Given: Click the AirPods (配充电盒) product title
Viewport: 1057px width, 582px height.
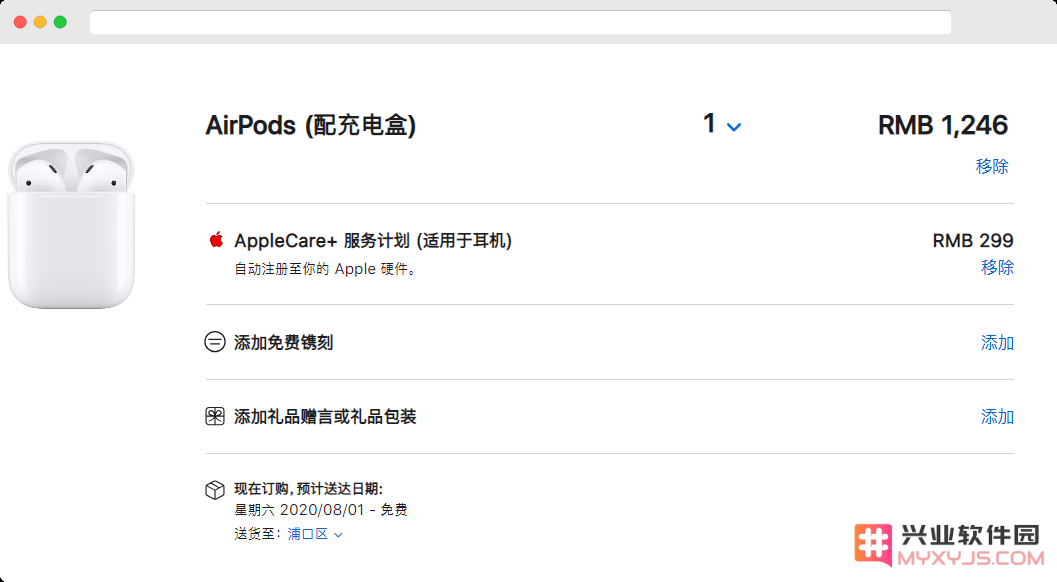Looking at the screenshot, I should 311,125.
